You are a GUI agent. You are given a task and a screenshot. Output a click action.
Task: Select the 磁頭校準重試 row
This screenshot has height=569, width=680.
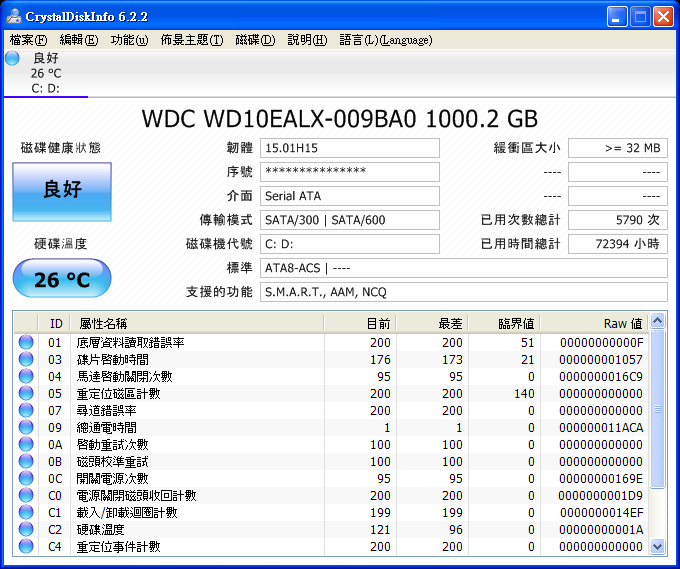point(331,461)
